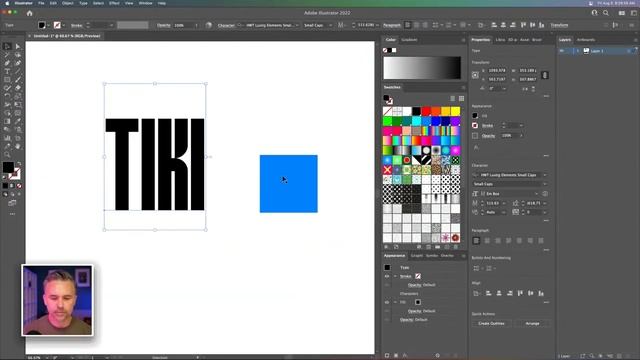Image resolution: width=640 pixels, height=360 pixels.
Task: Open the Effect menu
Action: pos(114,3)
